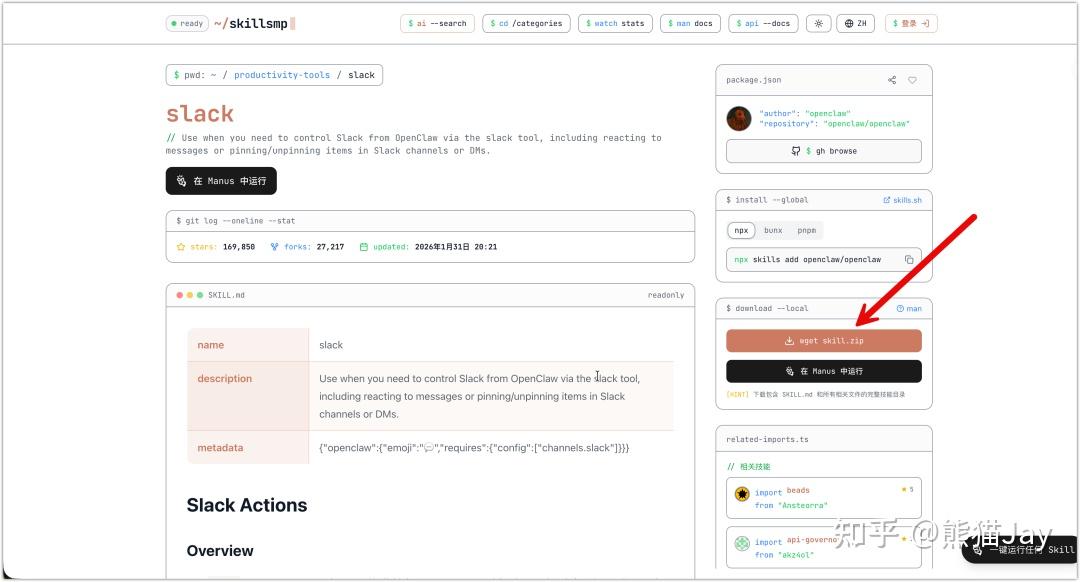Download with wget skill.zip button
The height and width of the screenshot is (582, 1080).
point(824,340)
